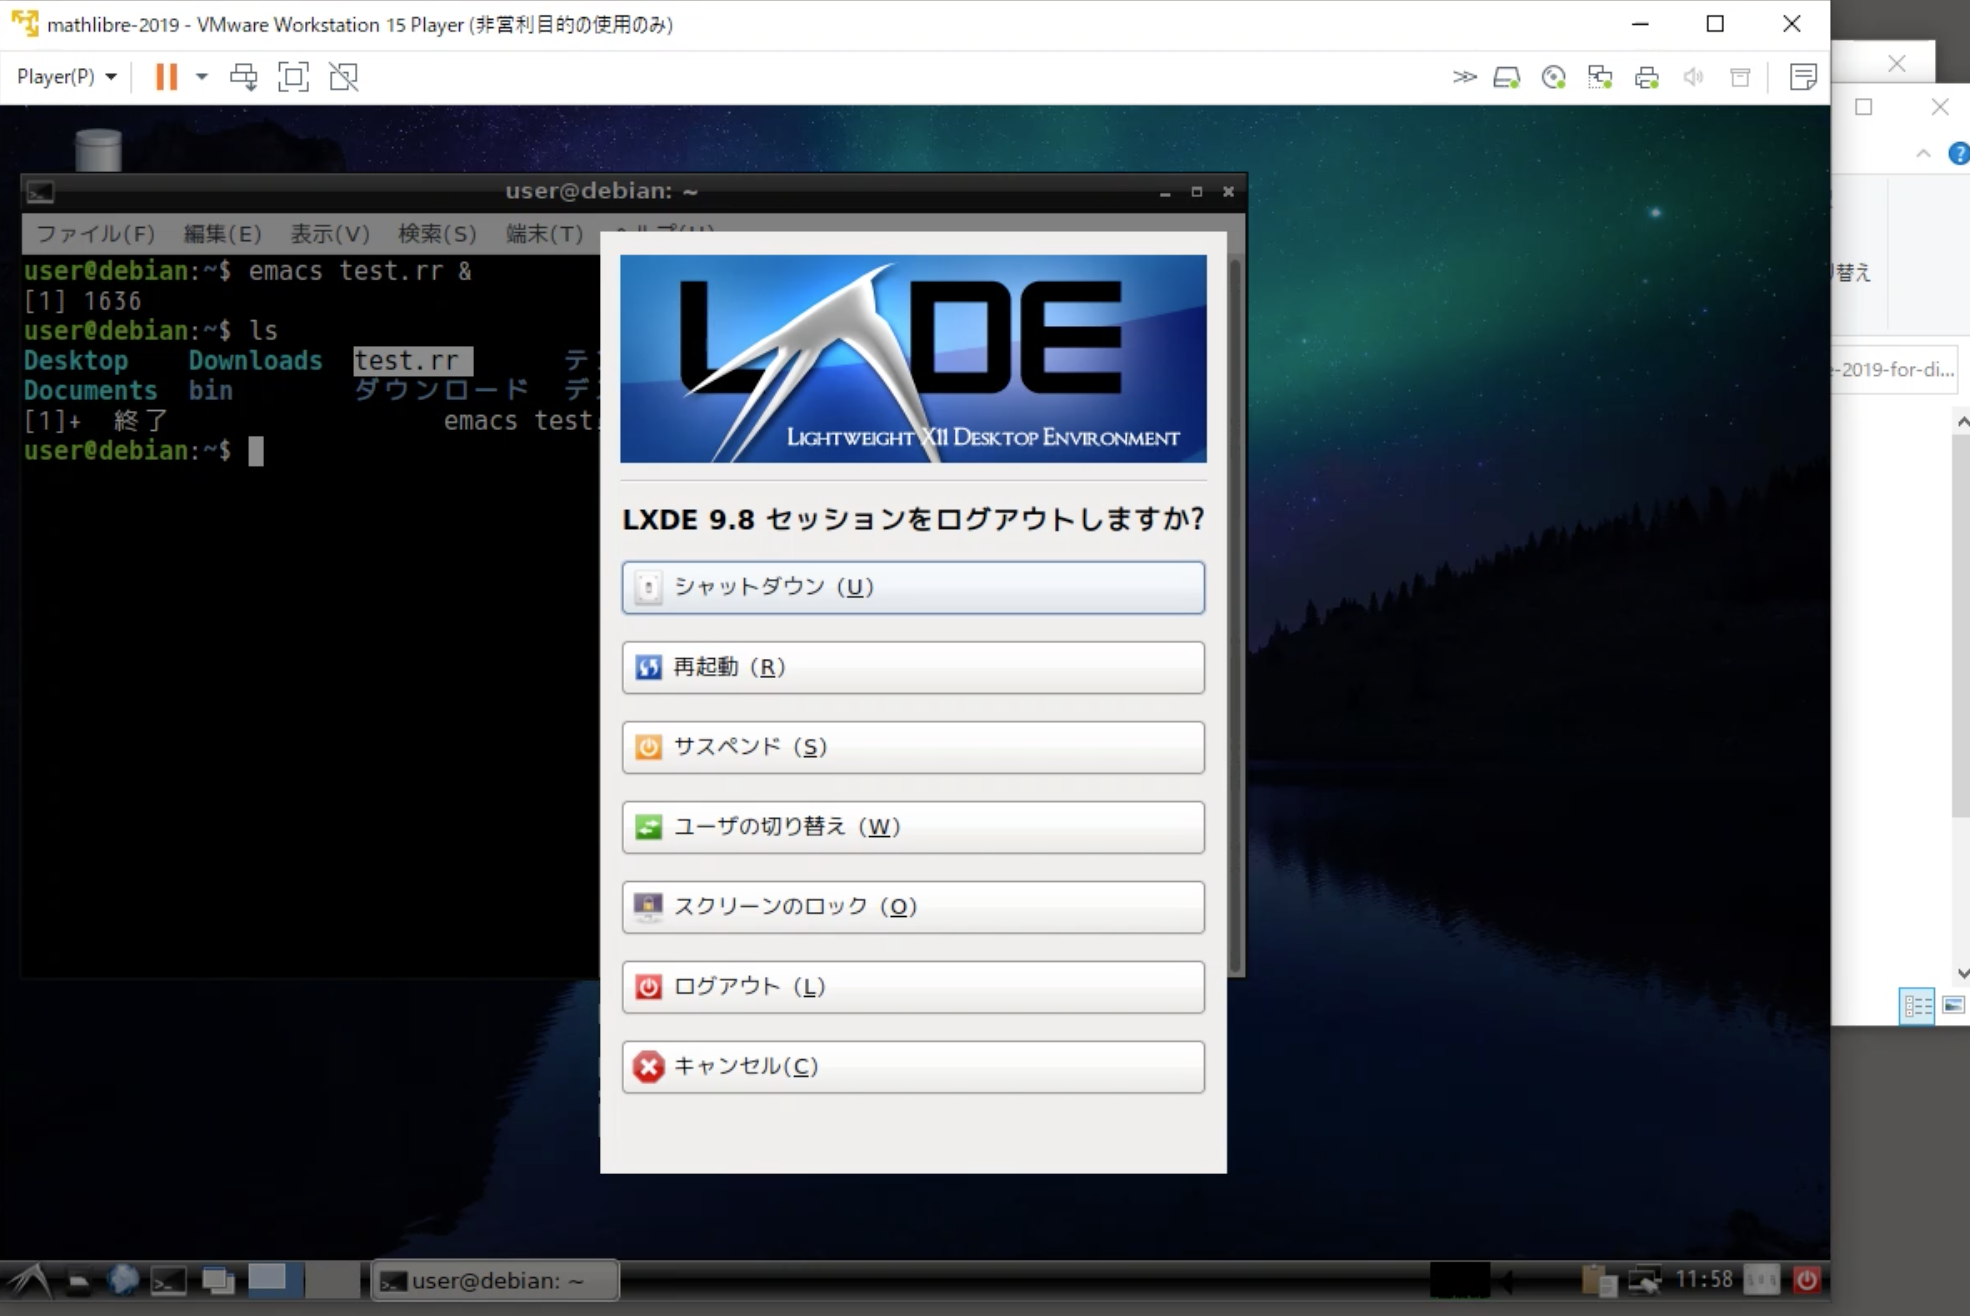The image size is (1970, 1316).
Task: Click the -2019-for-di... item in right window
Action: click(x=1895, y=370)
